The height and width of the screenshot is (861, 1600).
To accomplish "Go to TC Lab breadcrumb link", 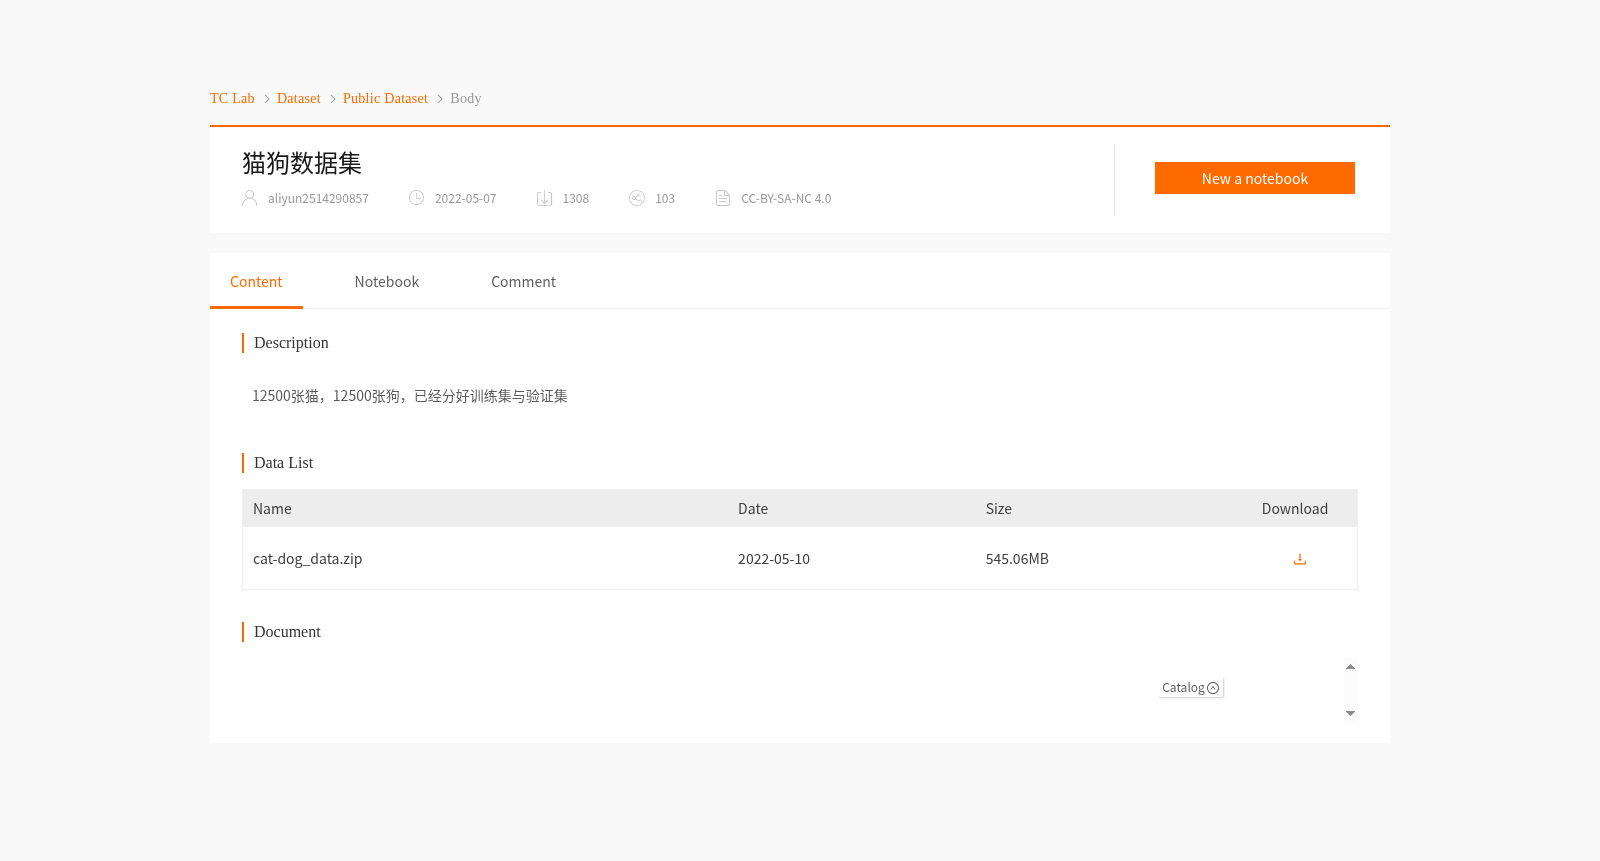I will [232, 98].
